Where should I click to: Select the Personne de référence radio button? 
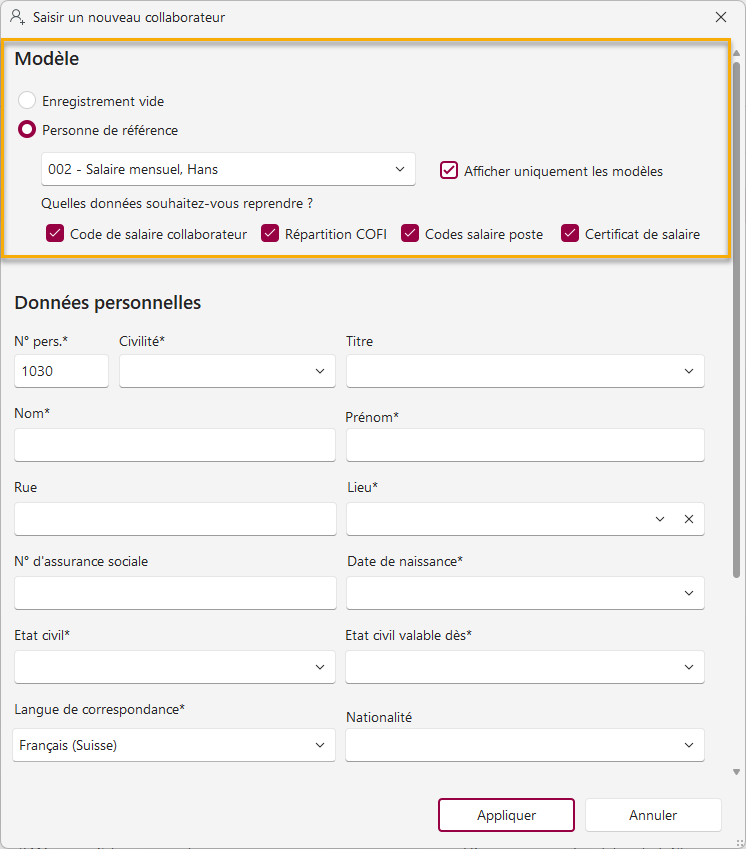pyautogui.click(x=27, y=130)
